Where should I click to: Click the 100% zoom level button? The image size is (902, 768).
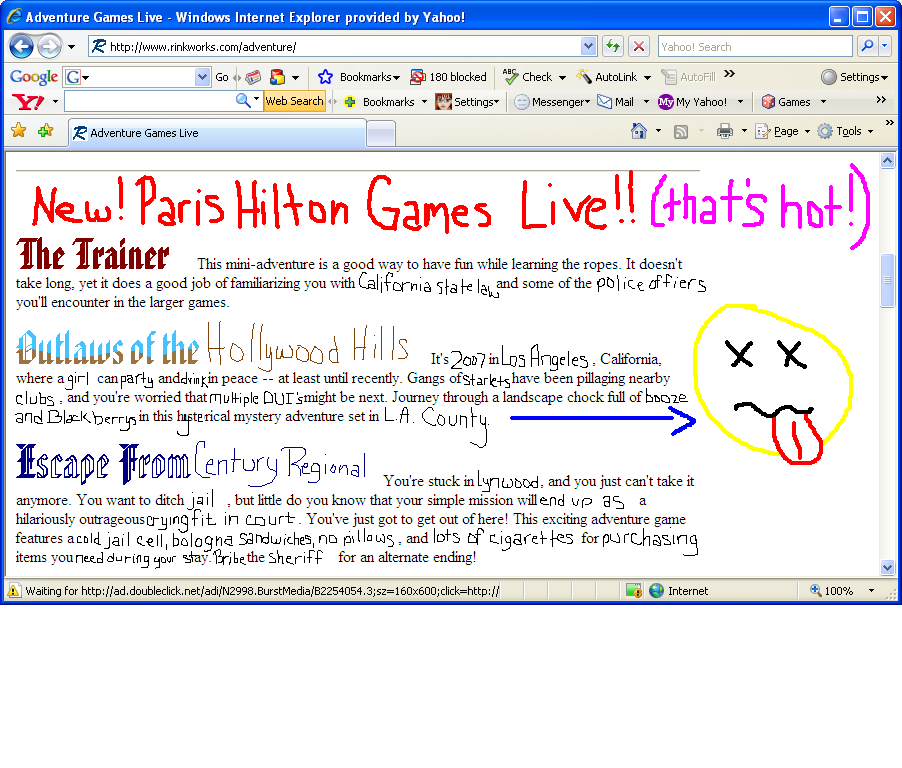(x=831, y=590)
